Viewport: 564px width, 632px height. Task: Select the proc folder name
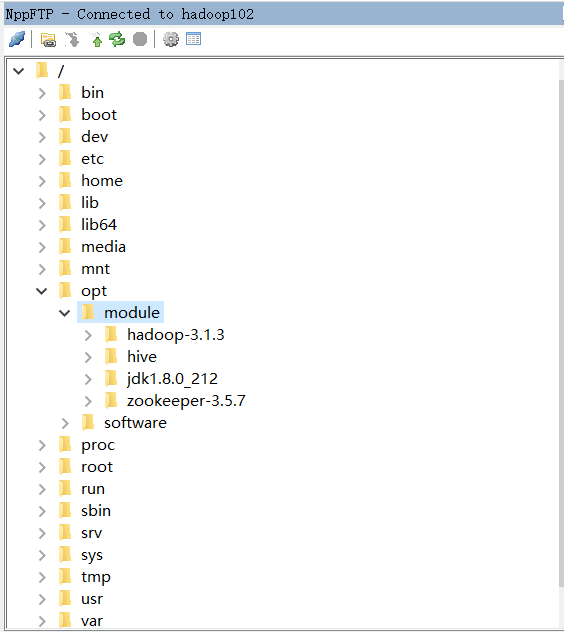[x=98, y=445]
